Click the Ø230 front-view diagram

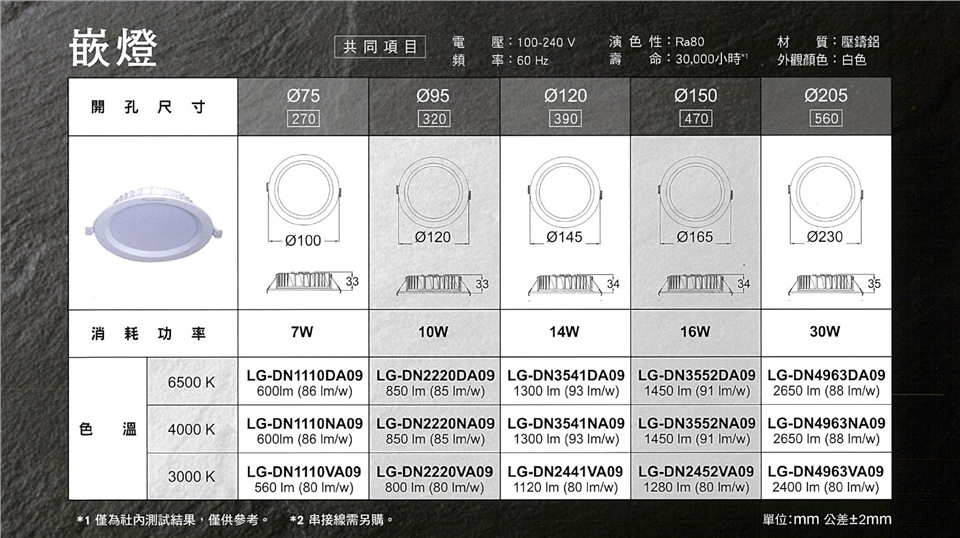pyautogui.click(x=825, y=199)
